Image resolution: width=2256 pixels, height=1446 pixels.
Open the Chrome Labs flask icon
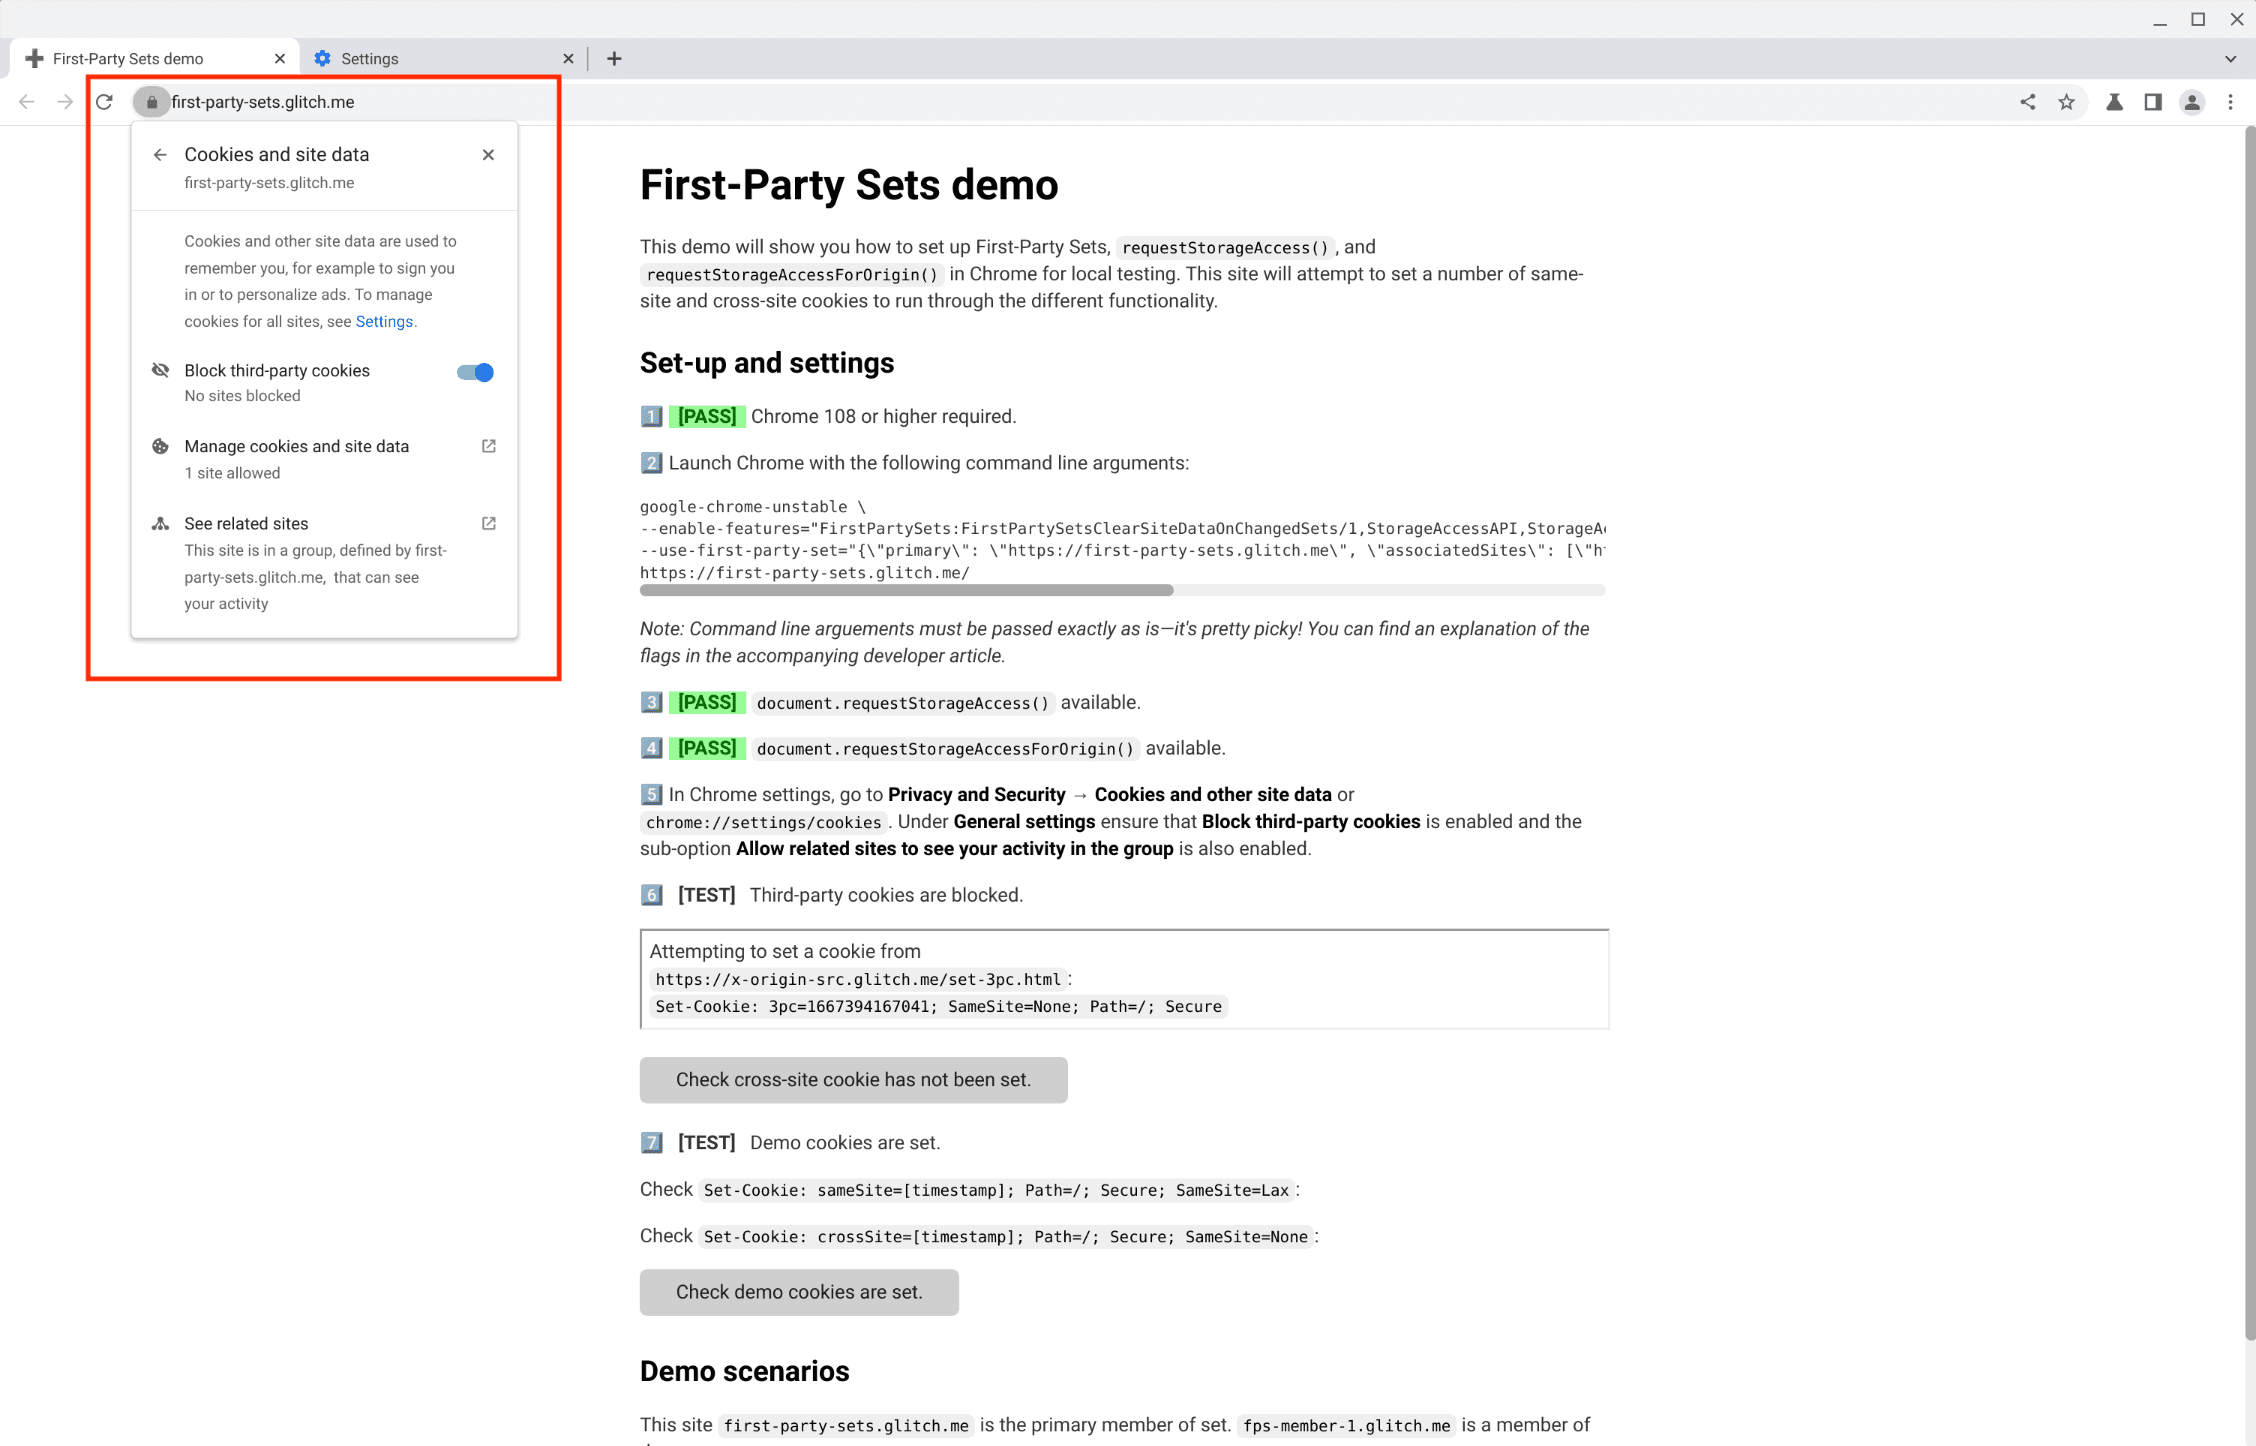(2114, 102)
